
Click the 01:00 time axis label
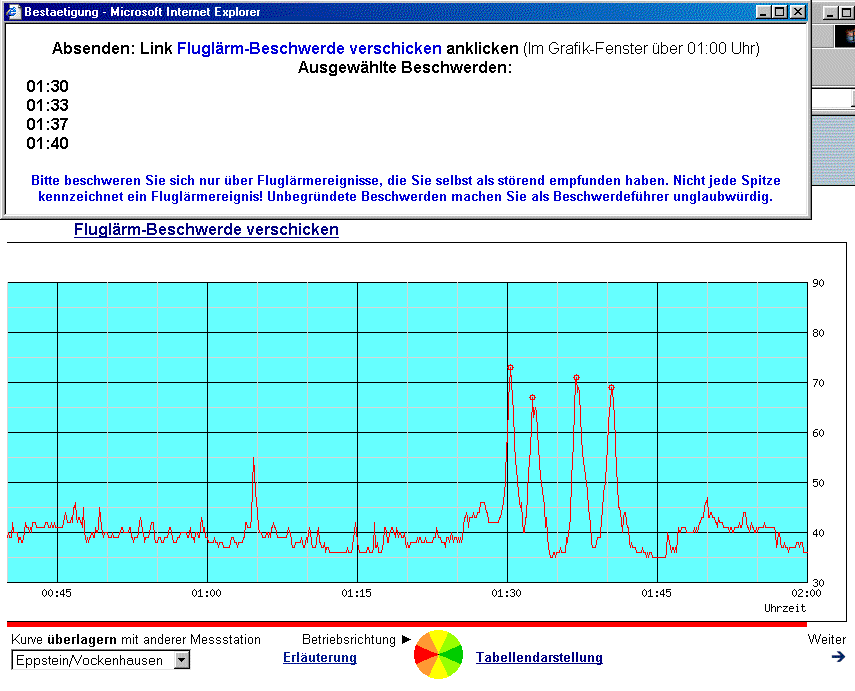pos(206,593)
